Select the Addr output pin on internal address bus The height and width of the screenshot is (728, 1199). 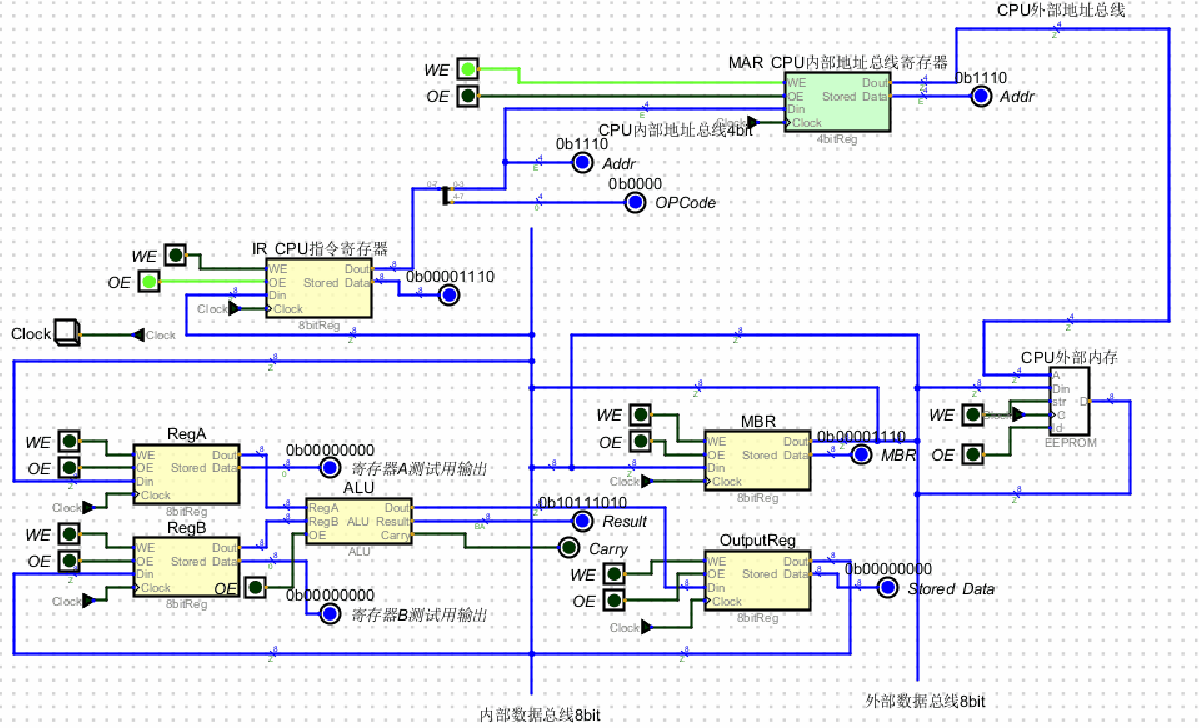583,163
